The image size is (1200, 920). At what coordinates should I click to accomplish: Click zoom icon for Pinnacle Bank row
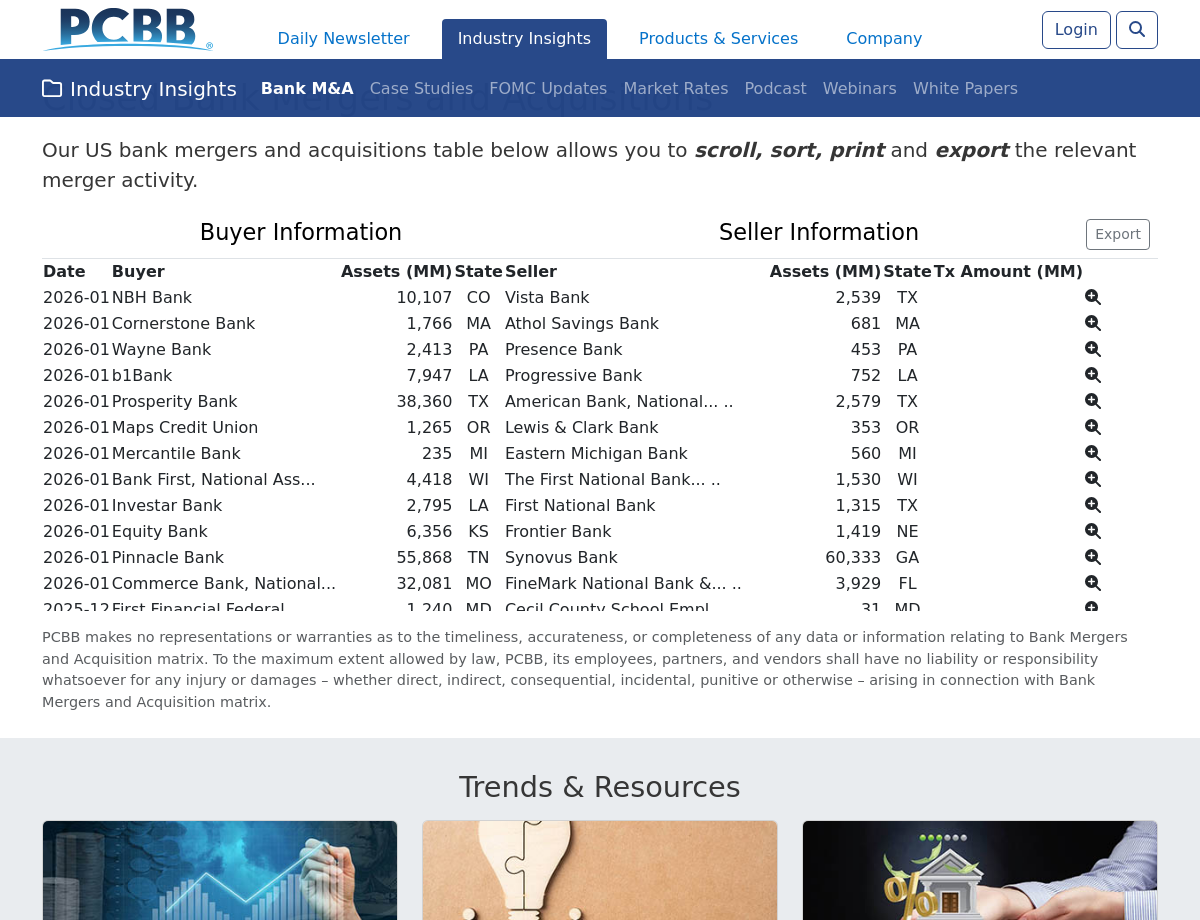point(1092,557)
